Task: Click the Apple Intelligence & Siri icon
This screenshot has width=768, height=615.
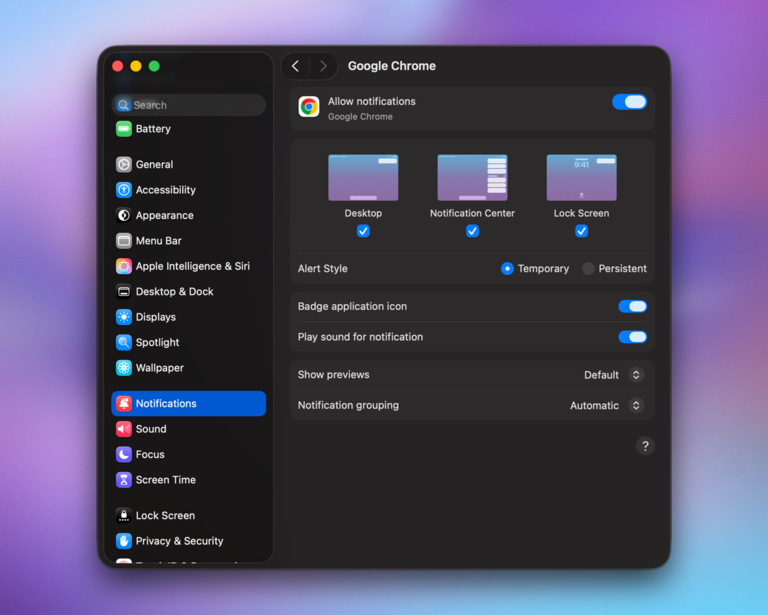Action: click(123, 266)
